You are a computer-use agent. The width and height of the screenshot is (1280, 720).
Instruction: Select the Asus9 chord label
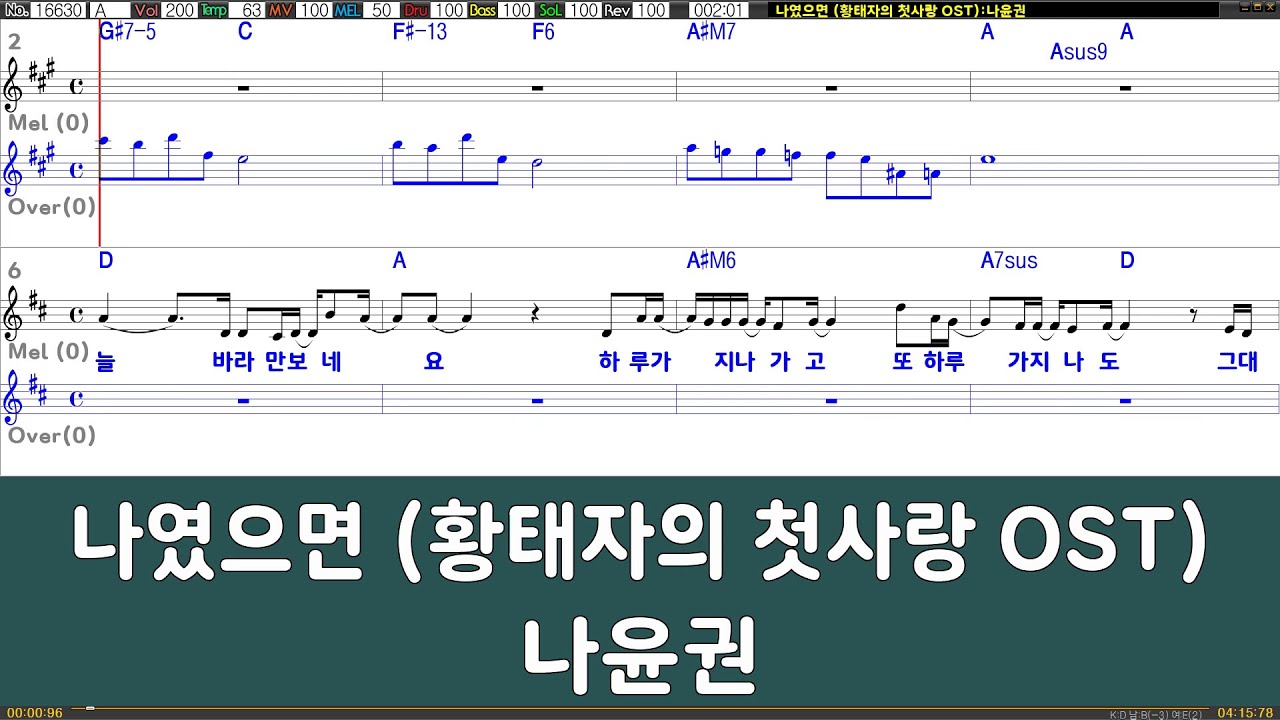[x=1078, y=52]
